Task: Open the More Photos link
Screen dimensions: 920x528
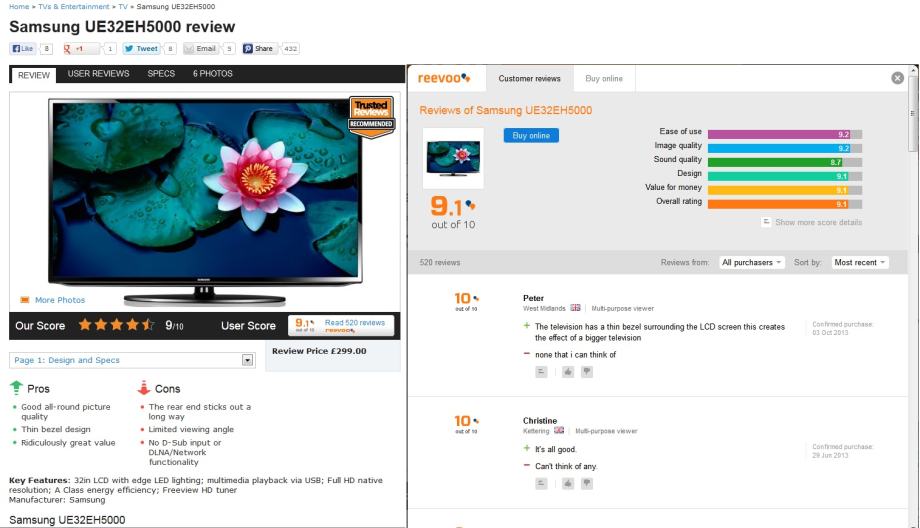Action: tap(60, 300)
